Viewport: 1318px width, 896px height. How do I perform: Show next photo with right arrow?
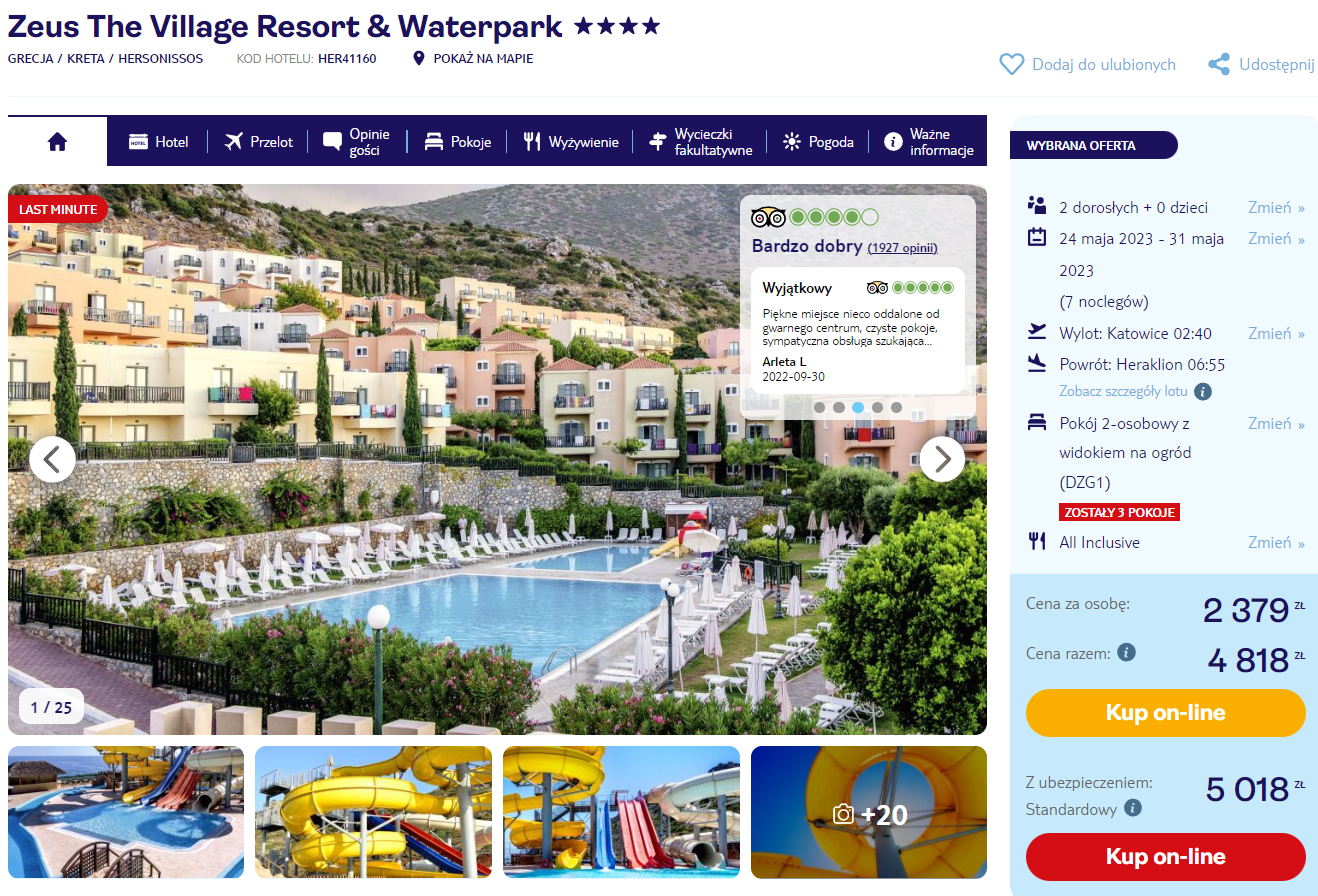click(942, 459)
